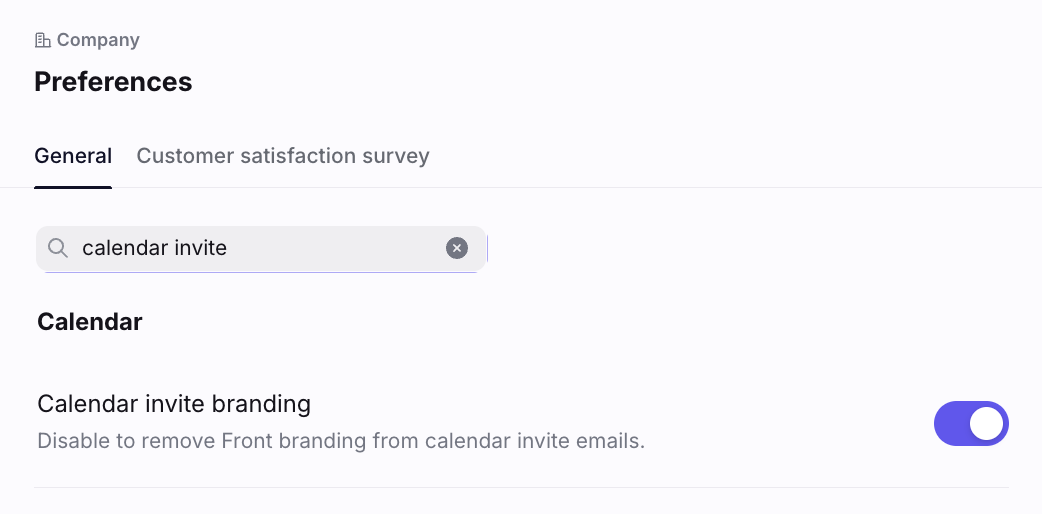Image resolution: width=1042 pixels, height=514 pixels.
Task: Click into the 'calendar invite' search field
Action: point(261,249)
